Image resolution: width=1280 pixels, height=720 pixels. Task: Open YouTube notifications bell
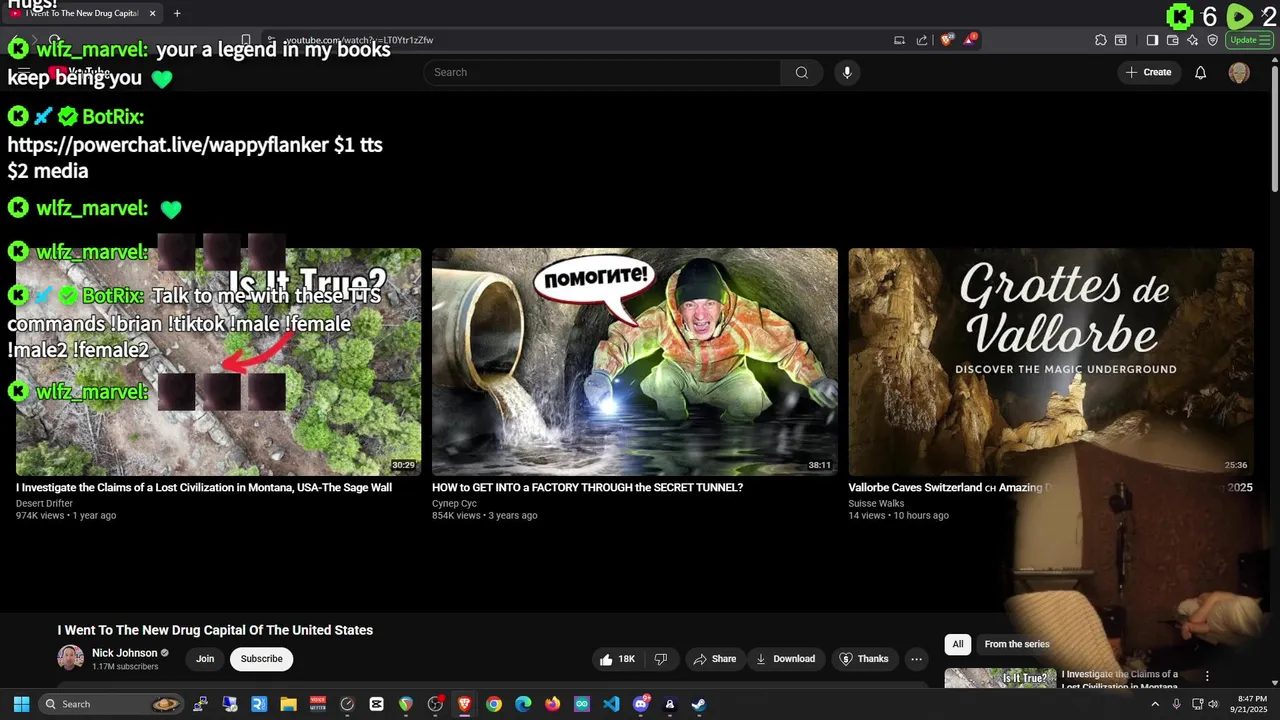click(1200, 72)
